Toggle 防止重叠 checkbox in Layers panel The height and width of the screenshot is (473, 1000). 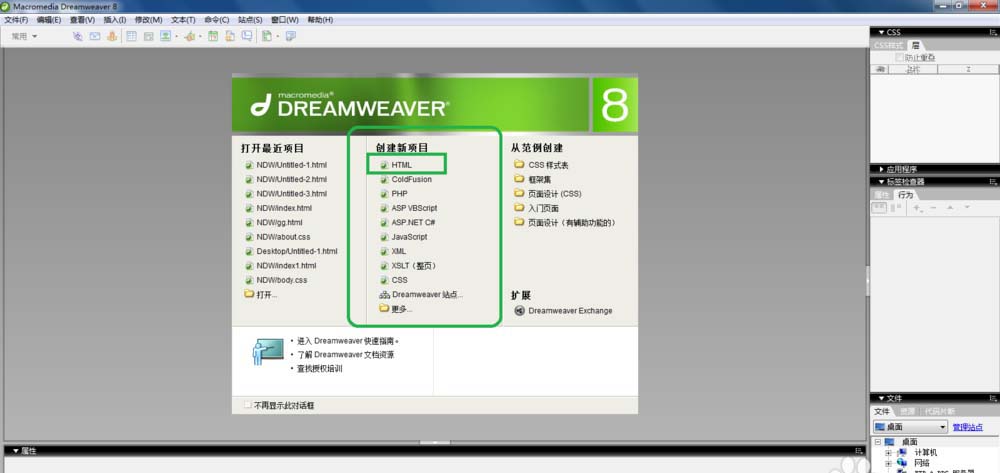click(899, 57)
